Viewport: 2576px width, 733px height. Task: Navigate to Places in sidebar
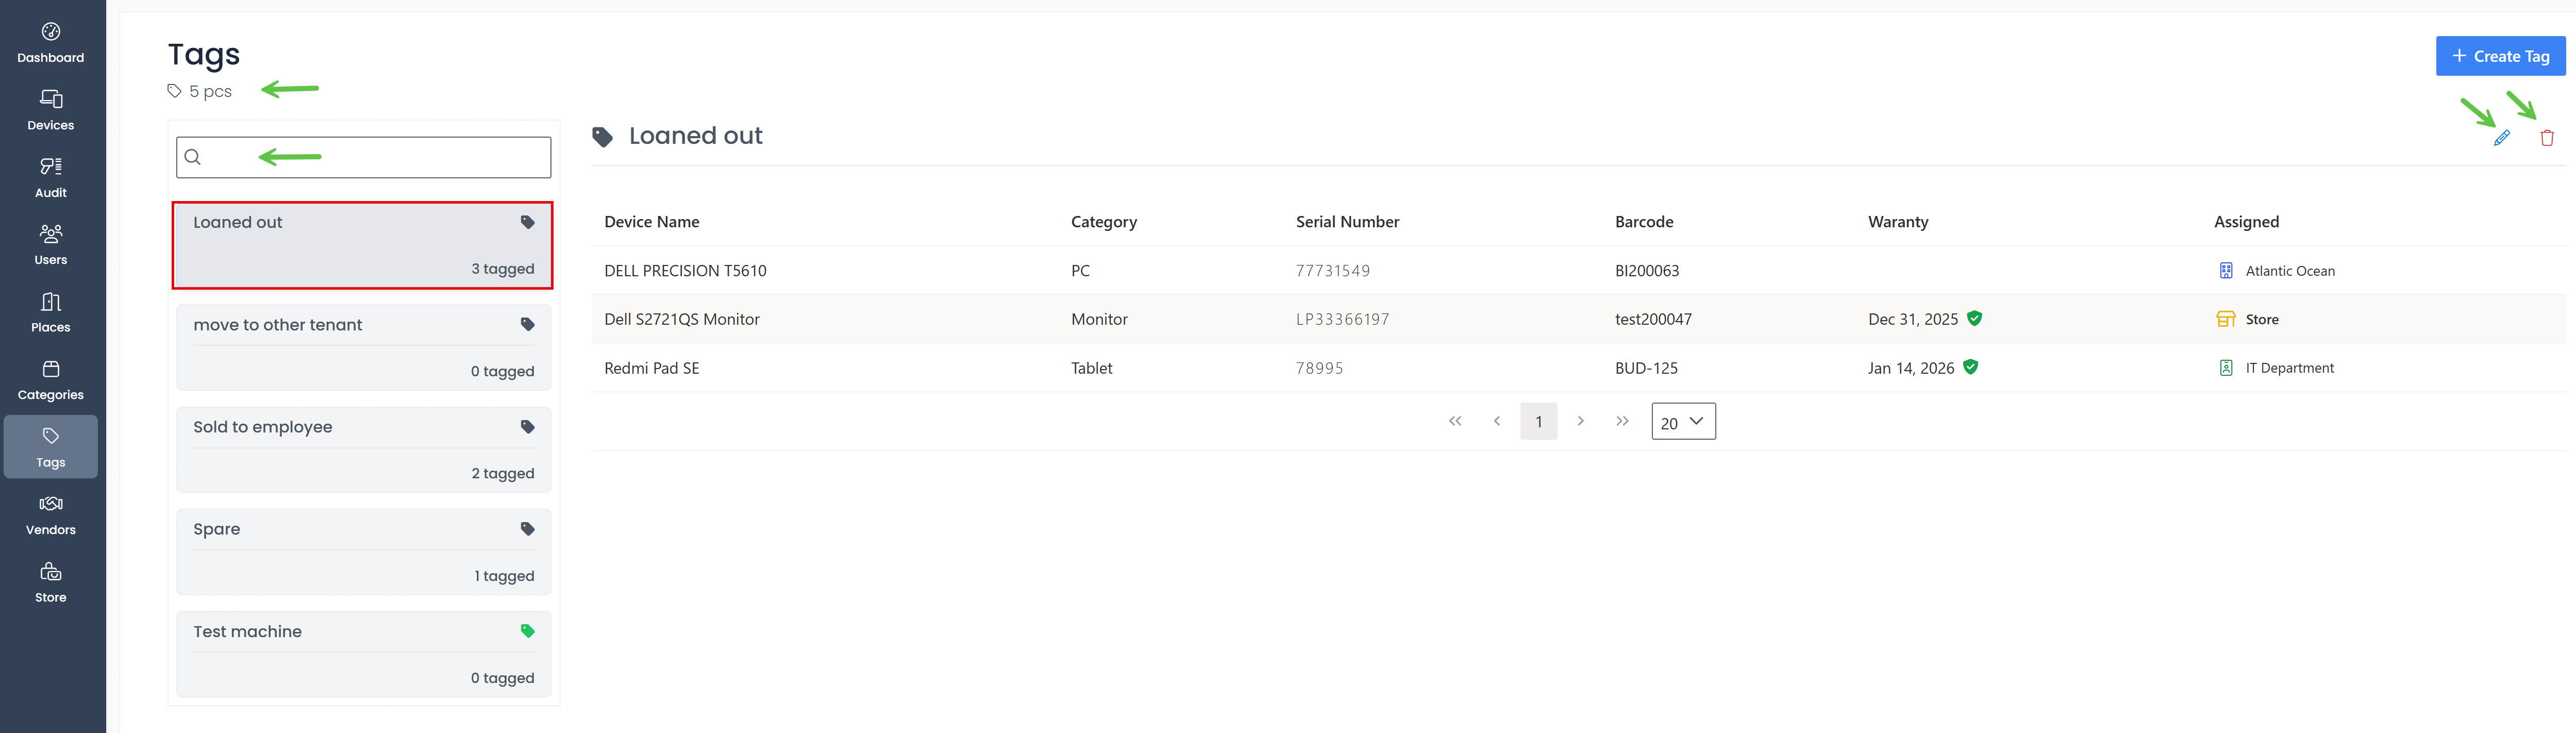(51, 312)
